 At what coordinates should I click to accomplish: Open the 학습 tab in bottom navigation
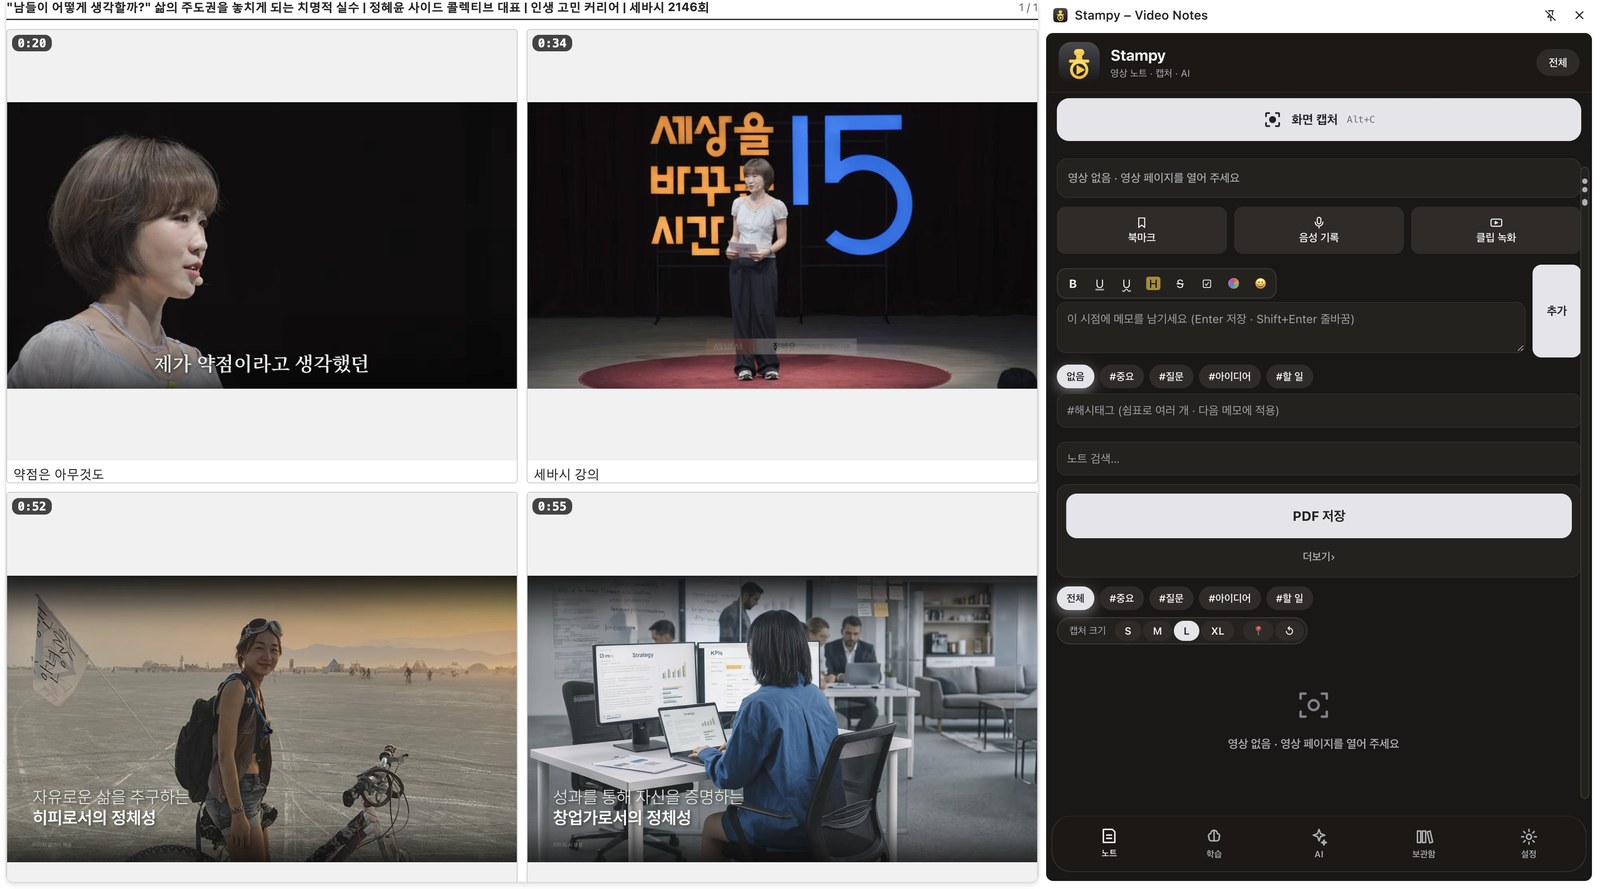pos(1213,844)
